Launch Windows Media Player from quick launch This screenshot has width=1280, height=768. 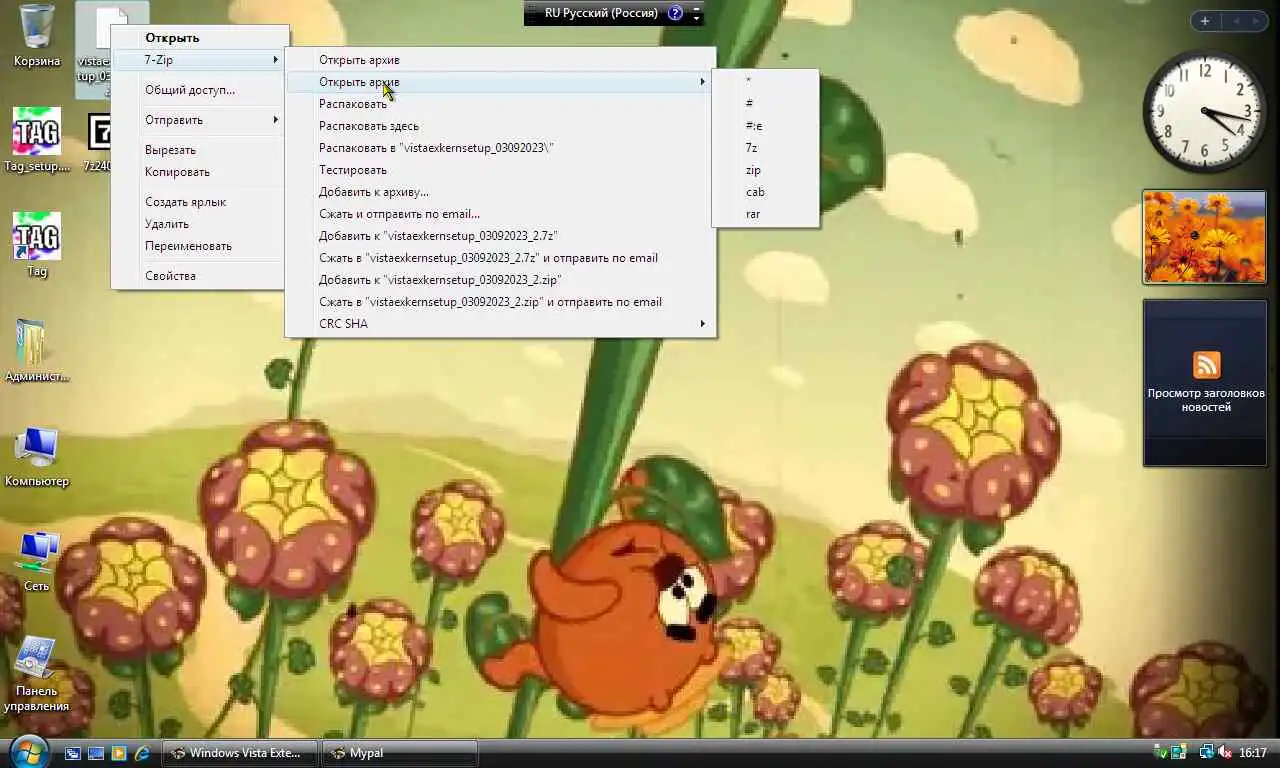click(x=119, y=753)
